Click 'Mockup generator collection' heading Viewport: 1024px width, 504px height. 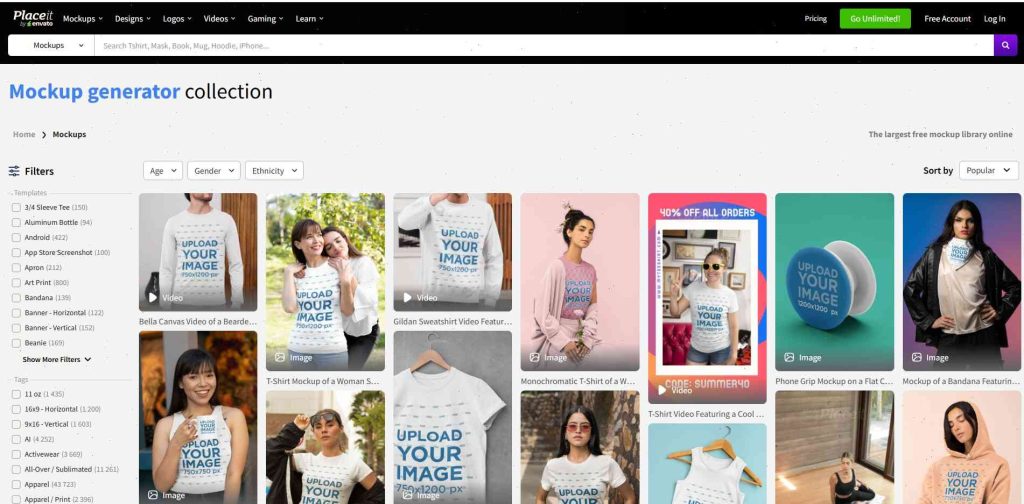140,91
